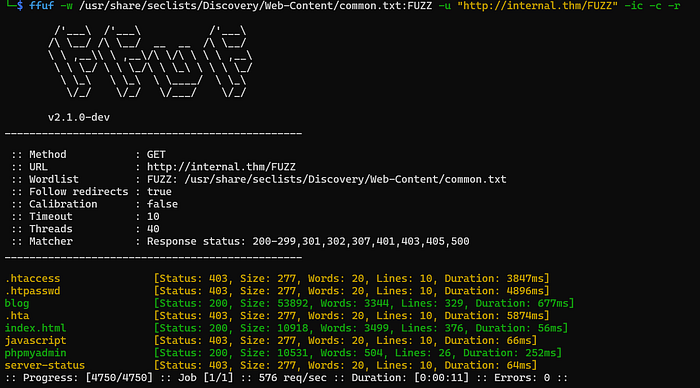Click the quoted URL "http://internal.thm/FUZZ" in command
Screen dimensions: 700x388
(x=537, y=6)
